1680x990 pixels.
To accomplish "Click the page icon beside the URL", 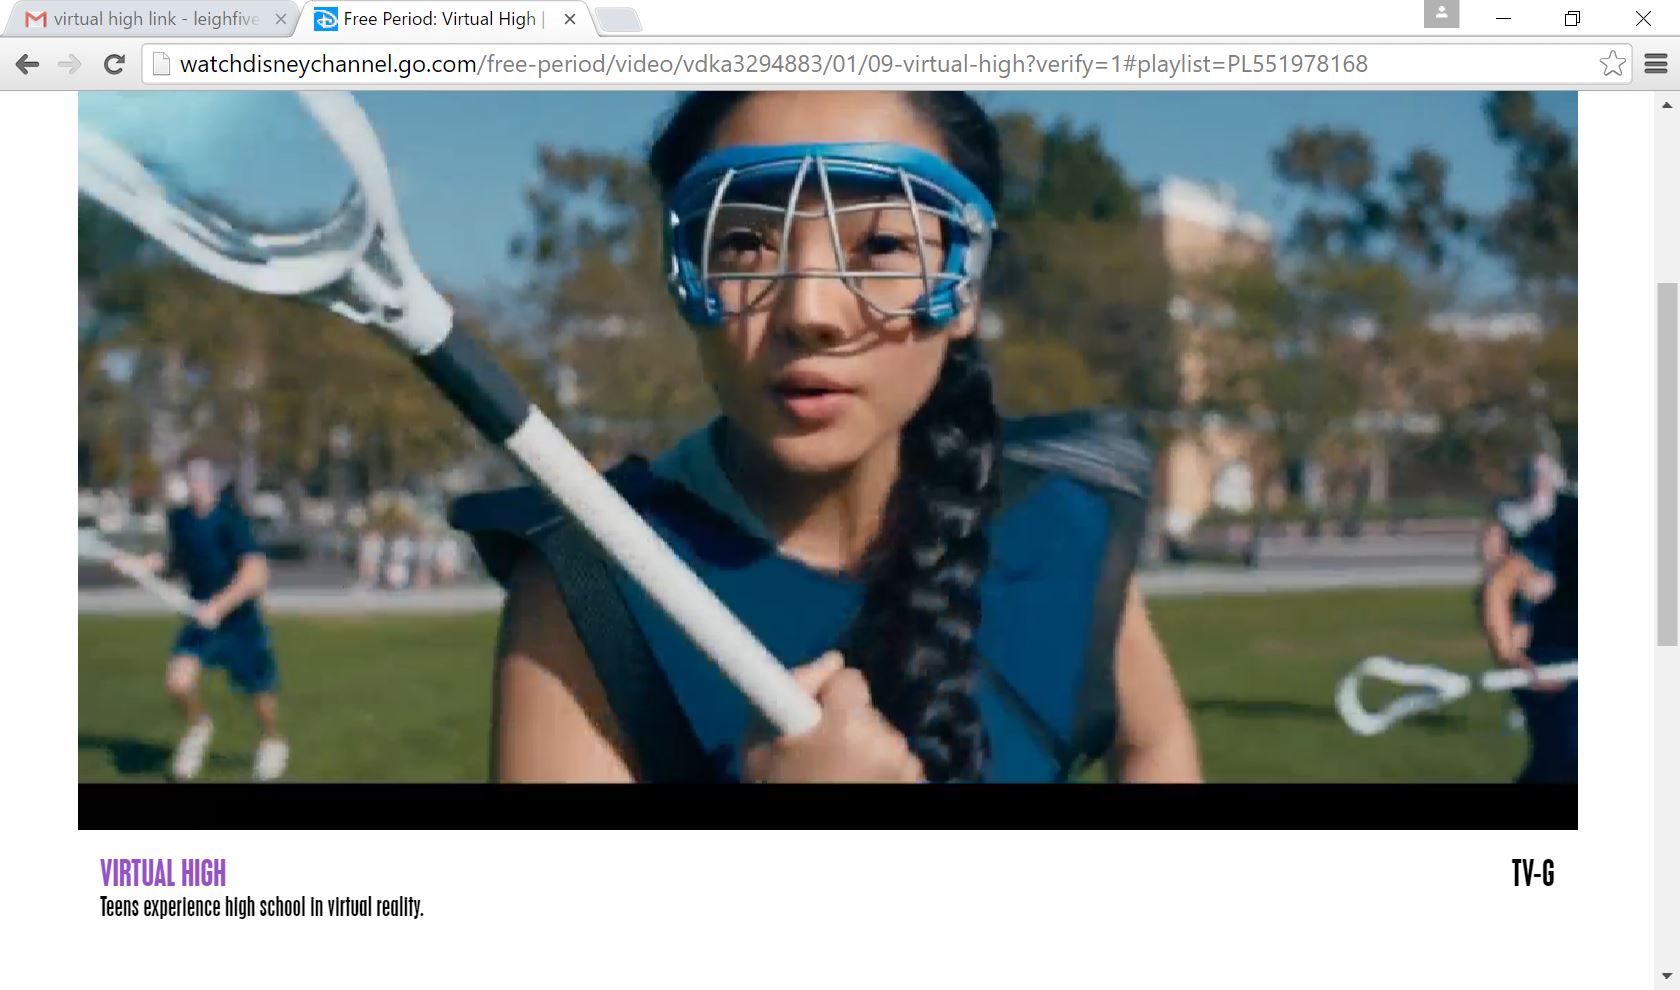I will click(x=161, y=64).
